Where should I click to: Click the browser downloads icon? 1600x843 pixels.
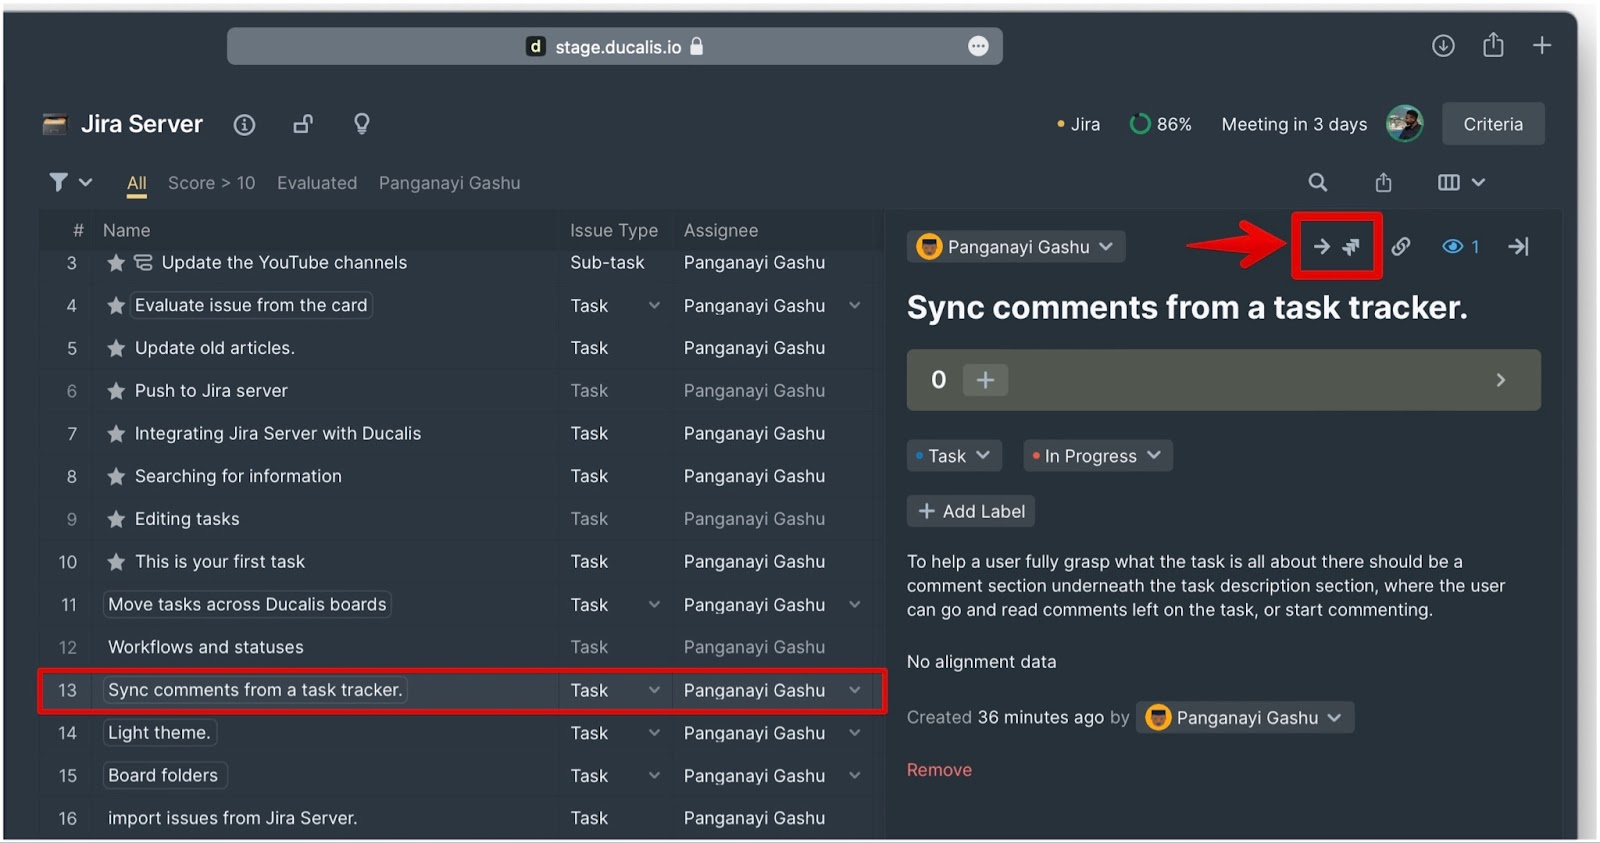point(1443,45)
